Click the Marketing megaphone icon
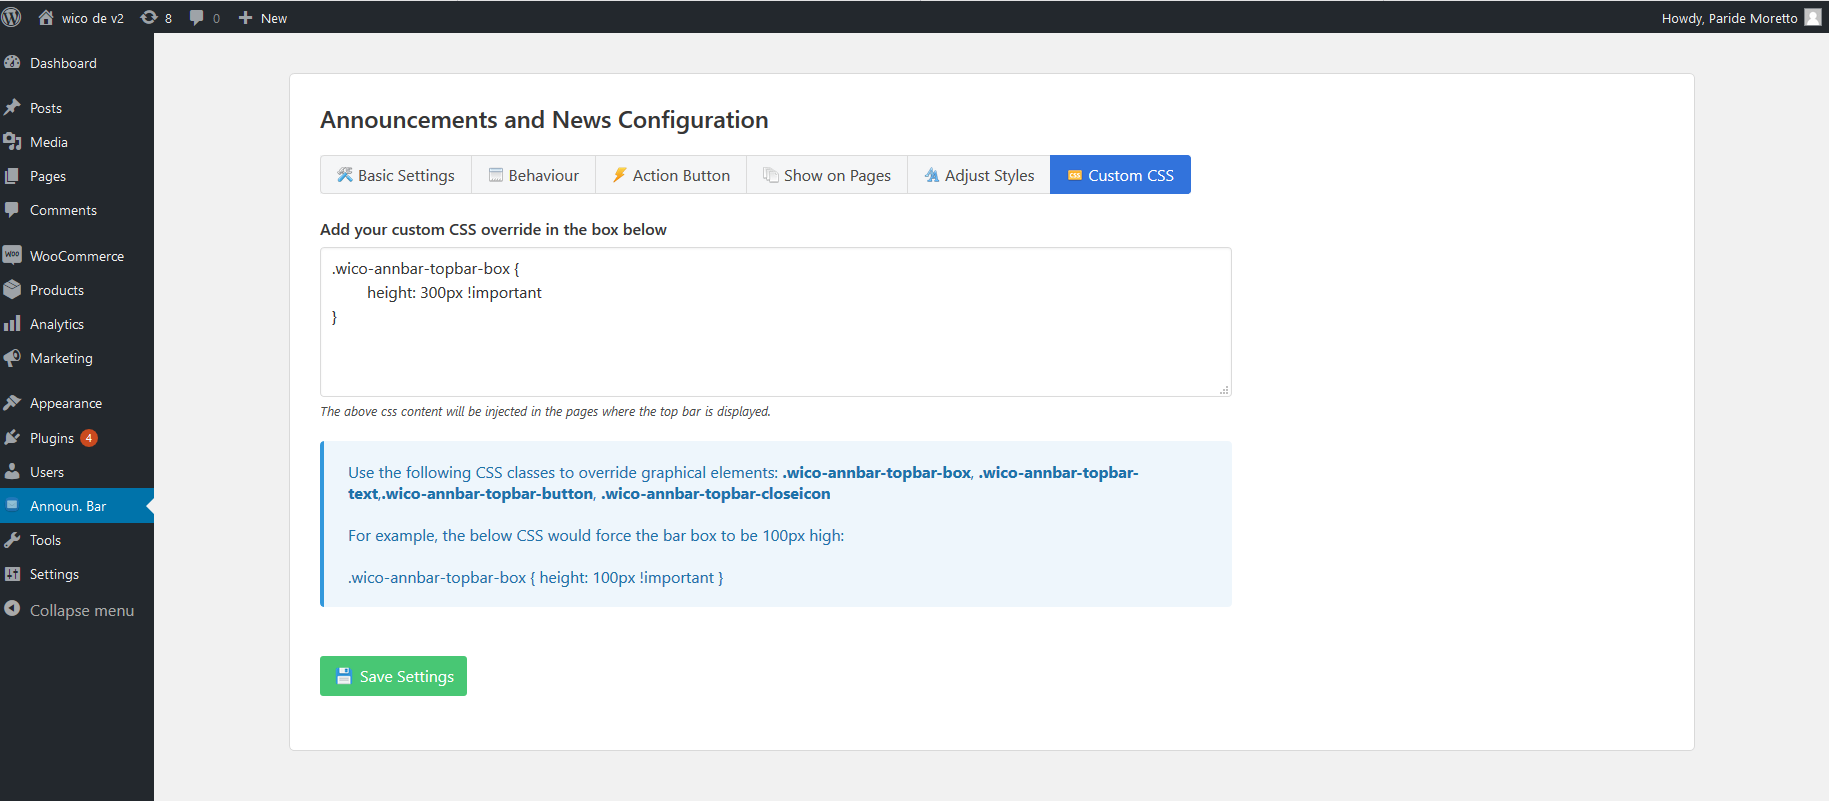The image size is (1829, 801). (12, 357)
